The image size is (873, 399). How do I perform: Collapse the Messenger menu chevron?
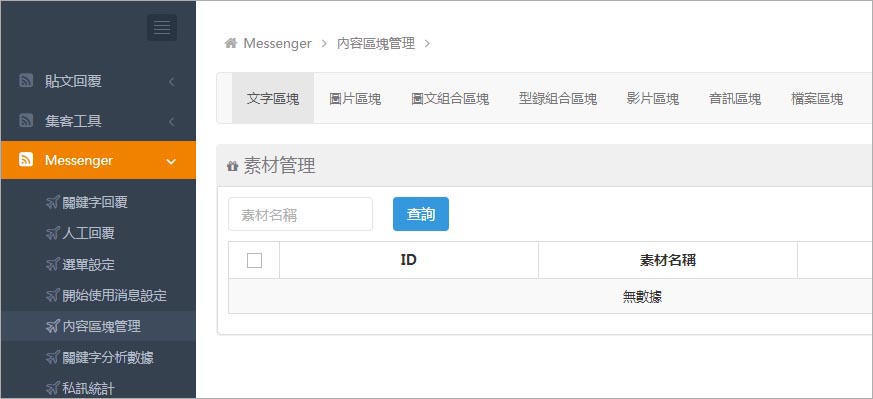[x=171, y=161]
